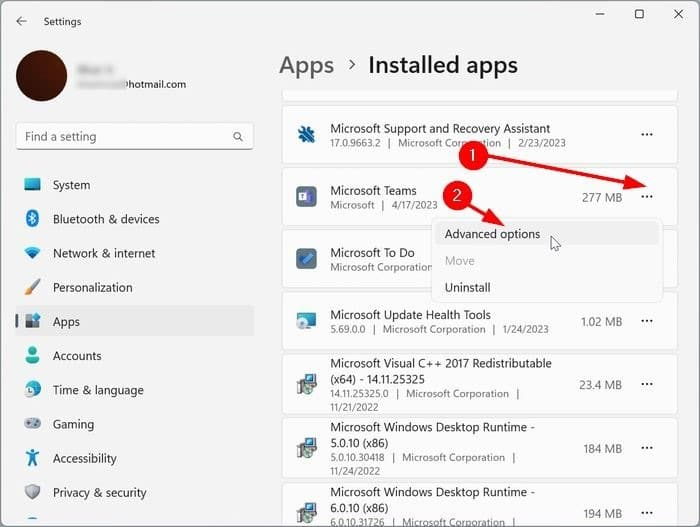Focus the Find a setting search box
This screenshot has height=527, width=700.
(134, 136)
